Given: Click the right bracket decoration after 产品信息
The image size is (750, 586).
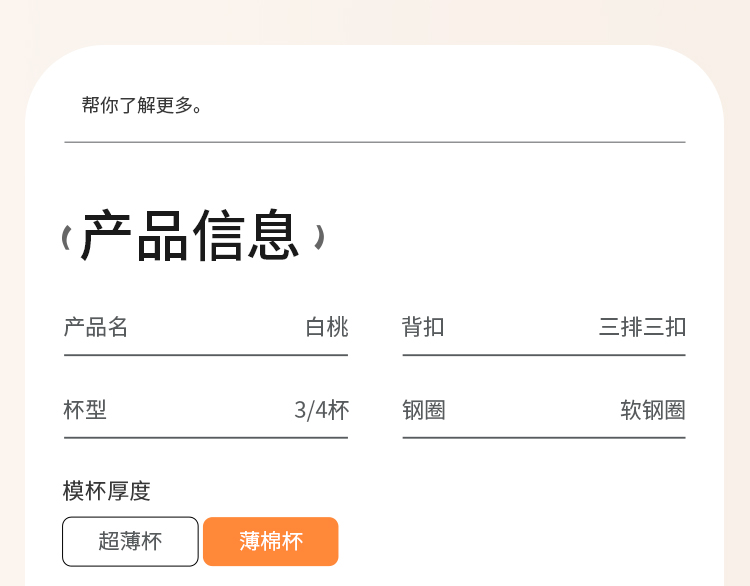Looking at the screenshot, I should click(319, 237).
